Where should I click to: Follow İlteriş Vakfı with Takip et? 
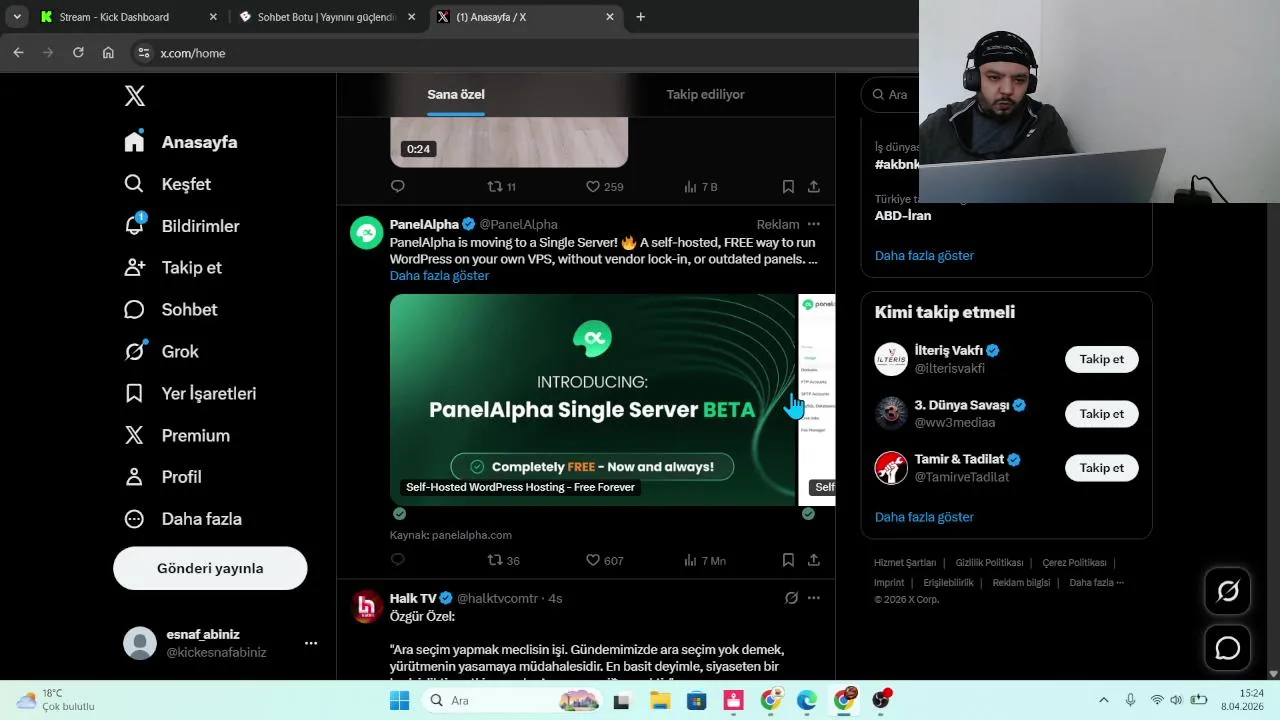(1101, 359)
